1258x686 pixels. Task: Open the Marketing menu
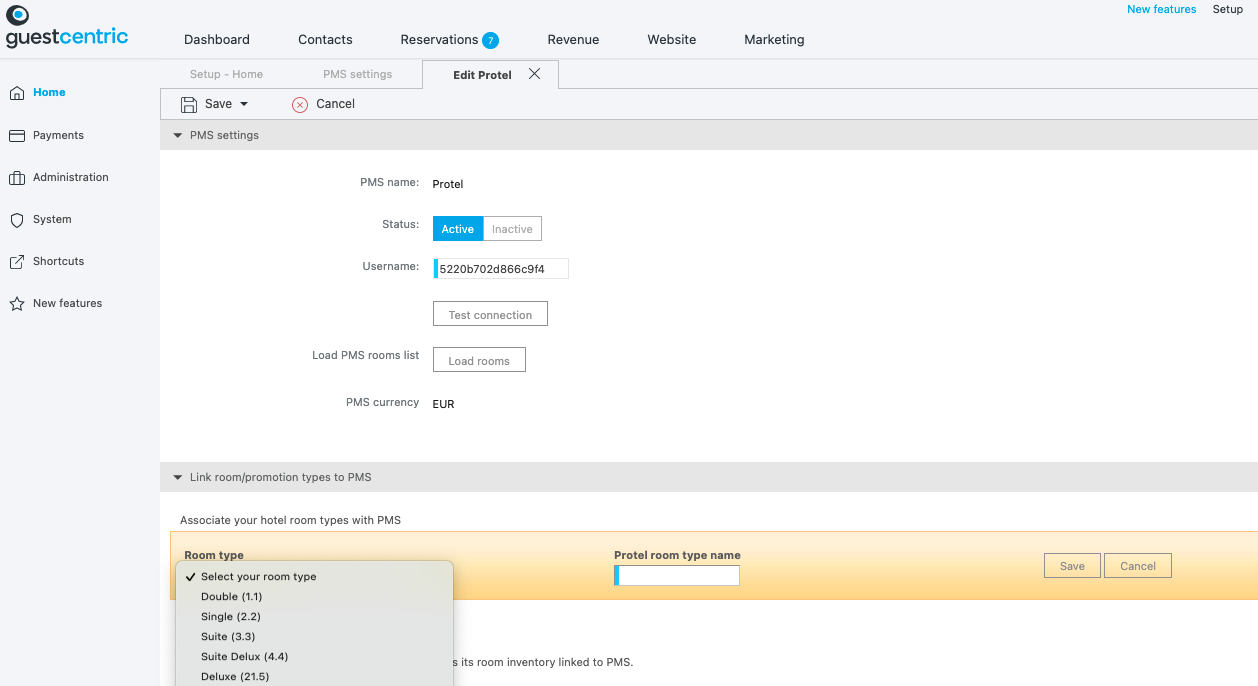point(774,40)
